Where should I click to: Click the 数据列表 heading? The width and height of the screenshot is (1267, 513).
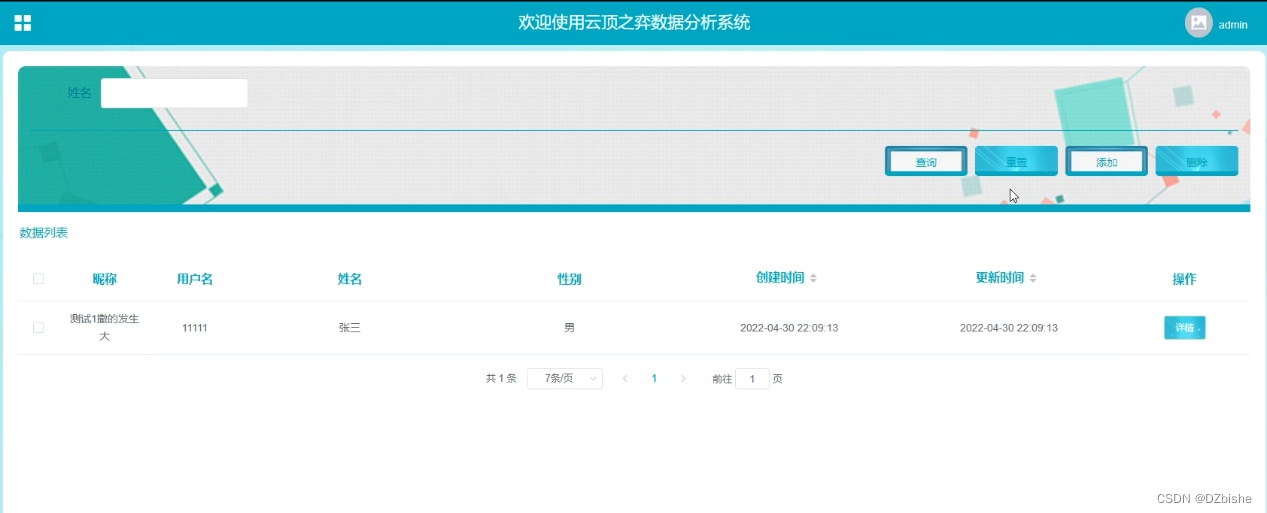coord(44,233)
